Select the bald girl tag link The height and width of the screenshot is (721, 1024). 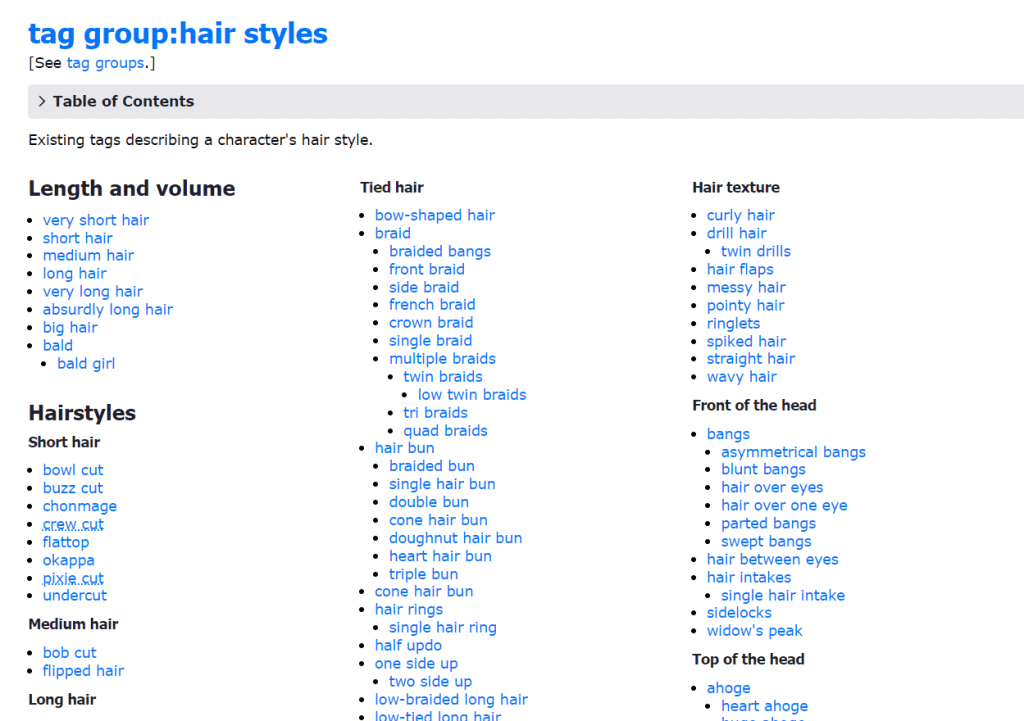(x=86, y=363)
